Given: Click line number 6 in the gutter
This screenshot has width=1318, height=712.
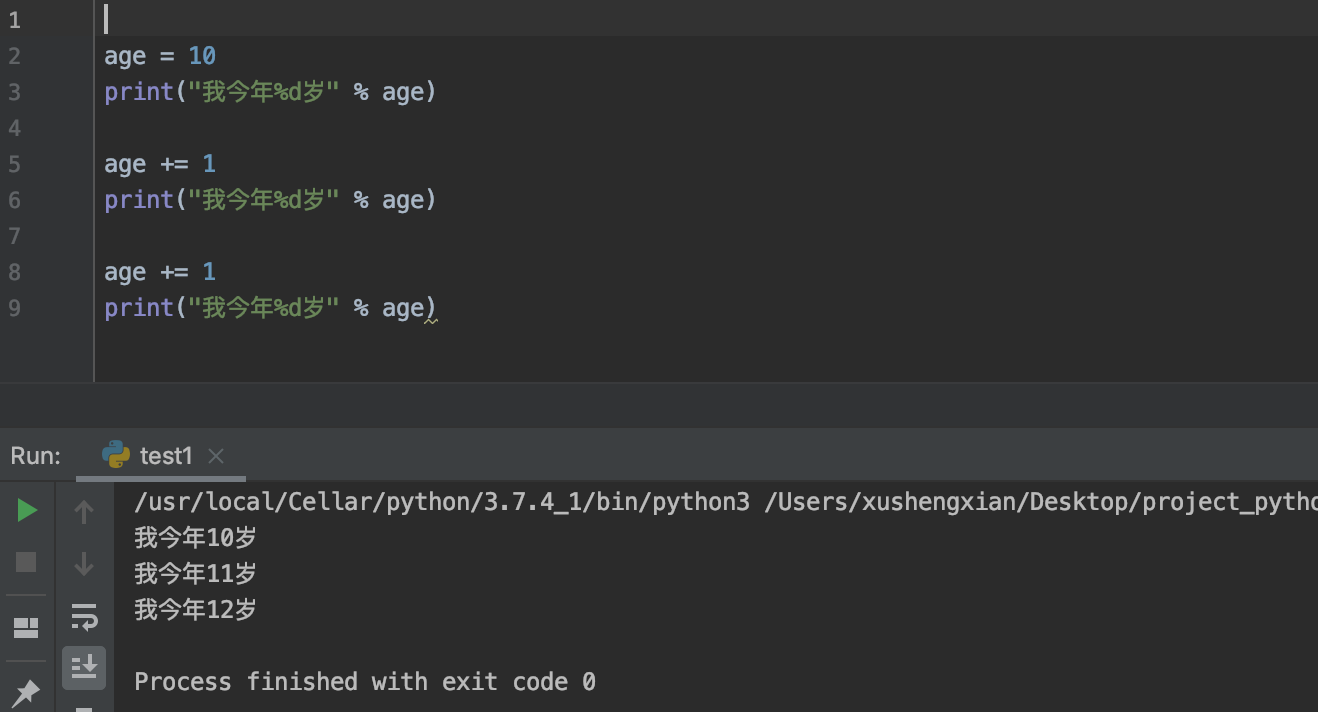Looking at the screenshot, I should click(14, 200).
